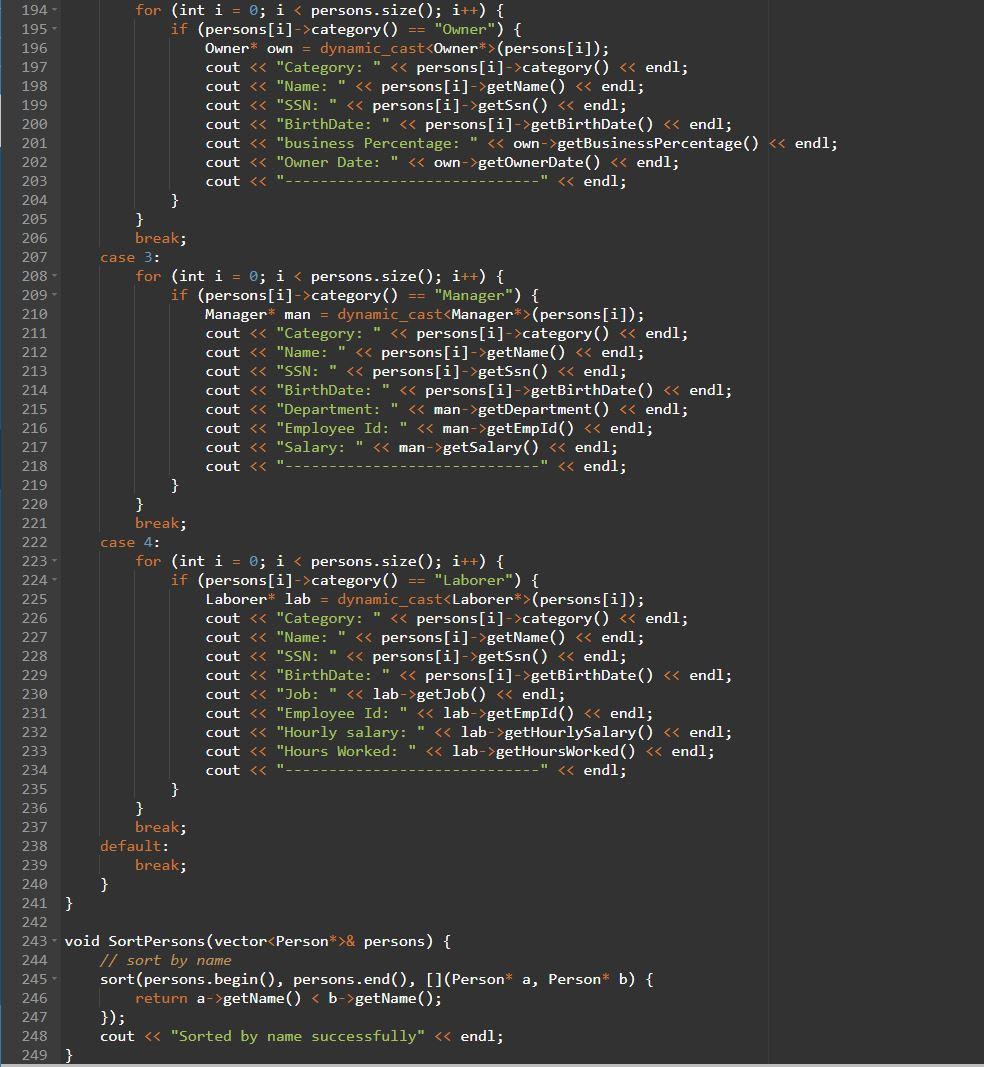Click line number 207 in the gutter
The height and width of the screenshot is (1067, 984).
[35, 257]
